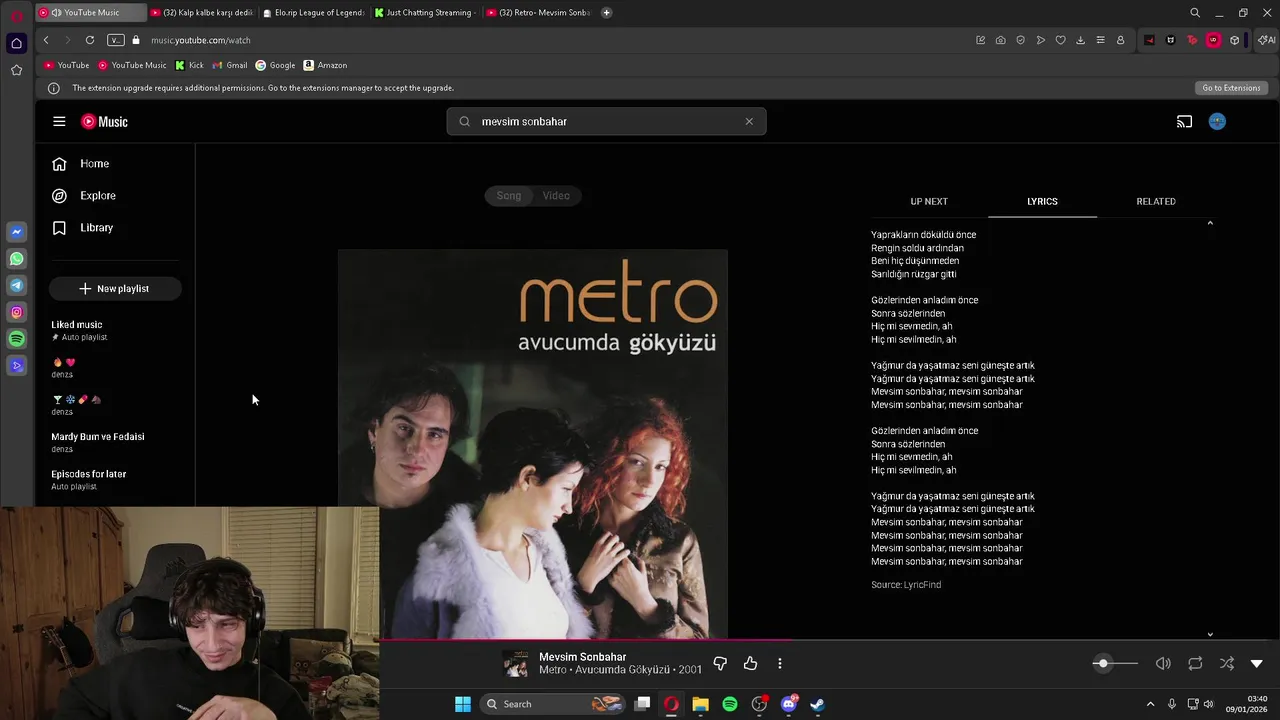The image size is (1280, 720).
Task: Switch to the UP NEXT tab
Action: 929,201
